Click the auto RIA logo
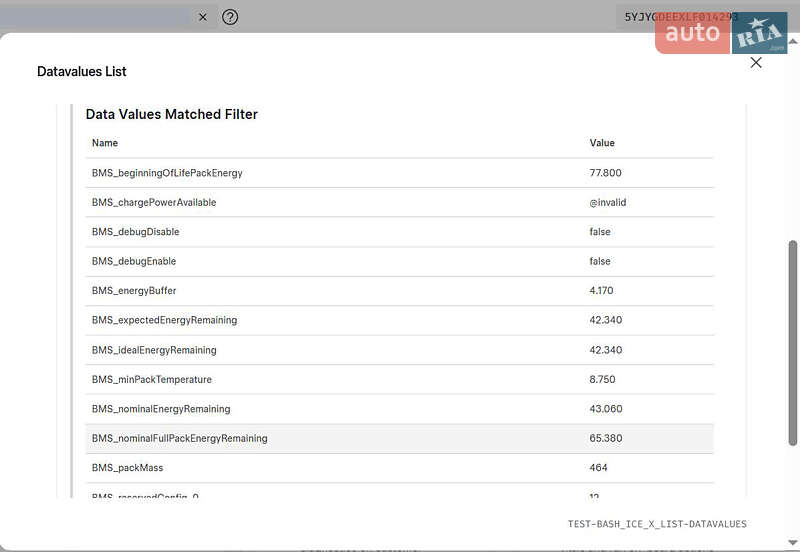 (721, 33)
